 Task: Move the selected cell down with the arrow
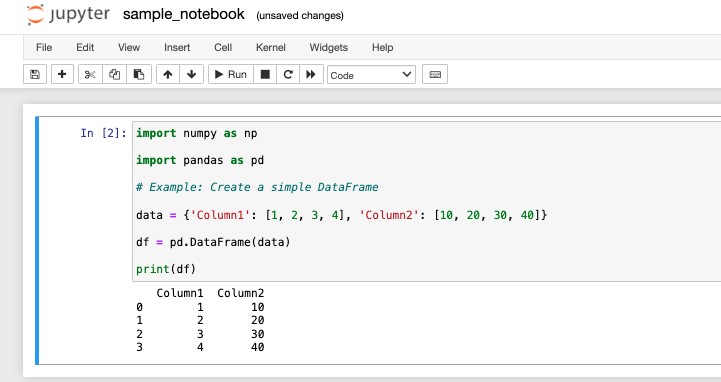tap(192, 74)
